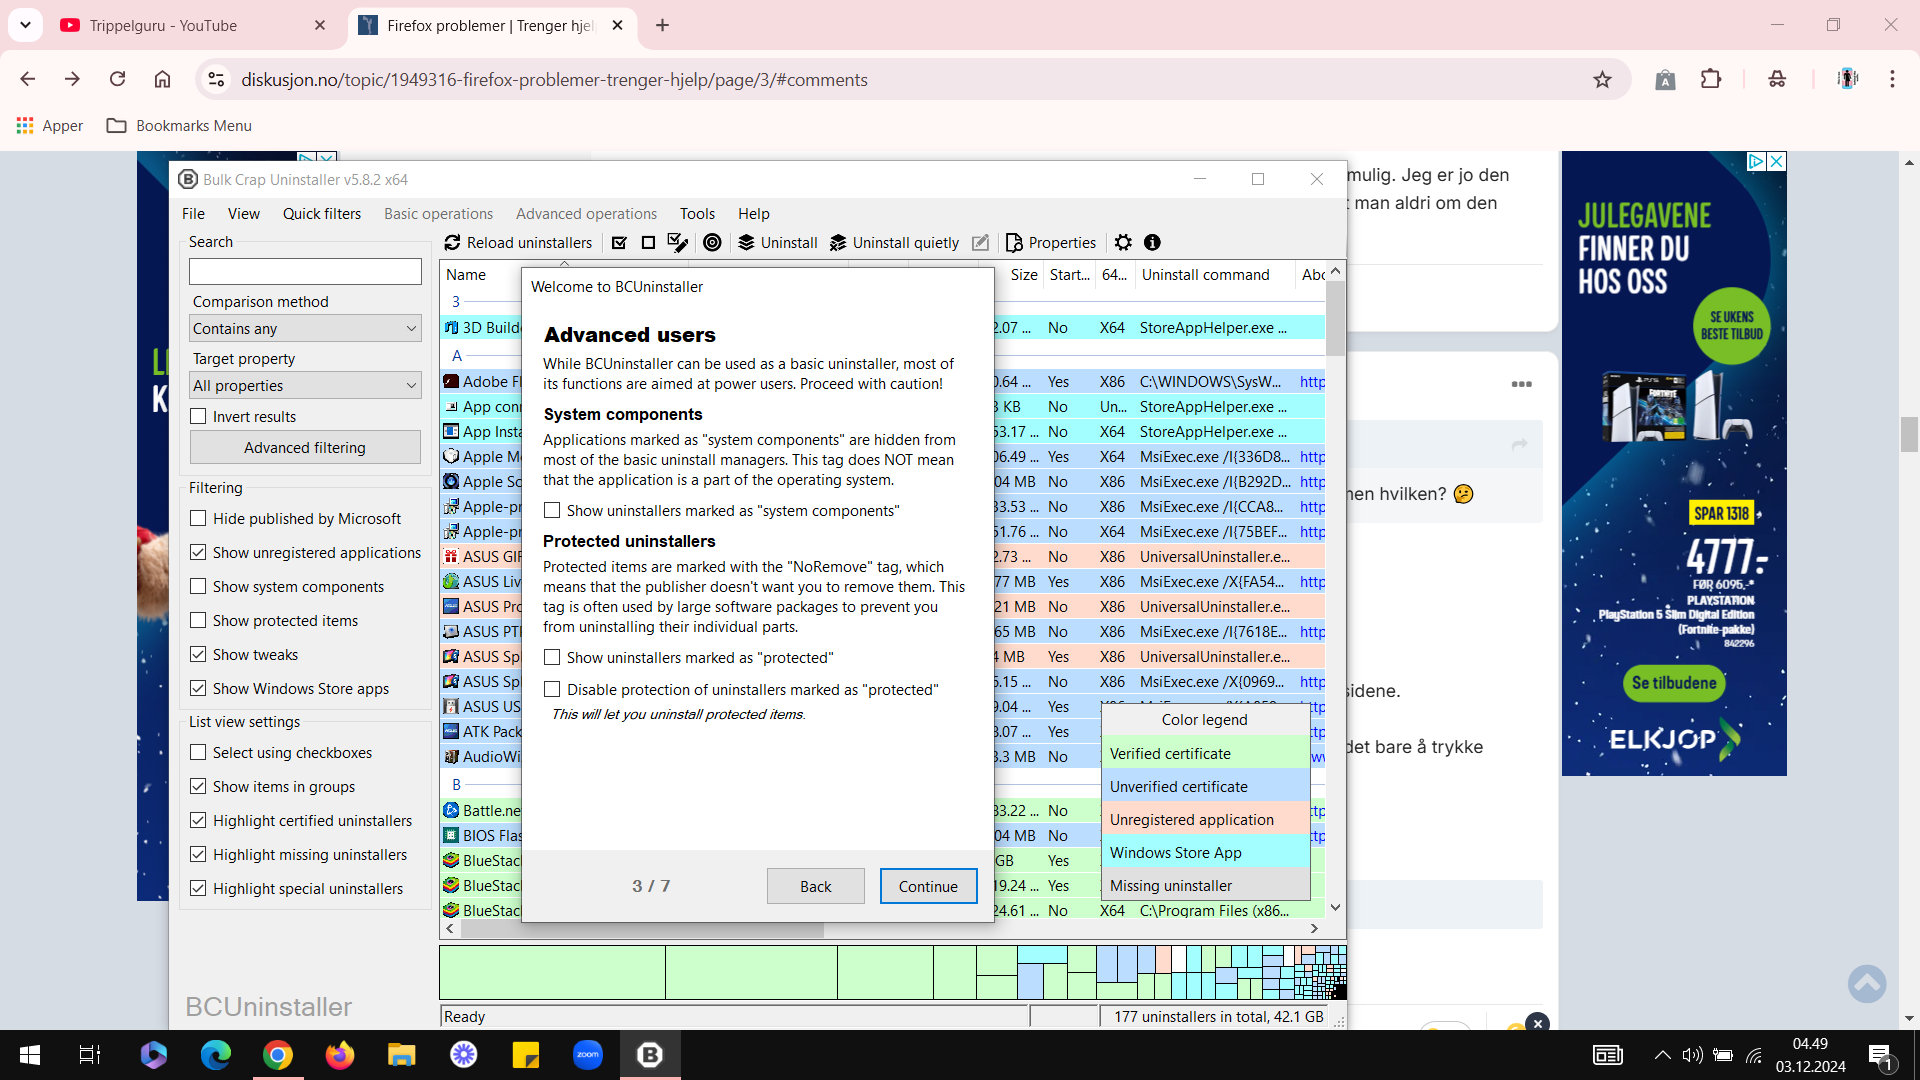This screenshot has height=1080, width=1920.
Task: Click the Uninstall toolbar button
Action: tap(778, 242)
